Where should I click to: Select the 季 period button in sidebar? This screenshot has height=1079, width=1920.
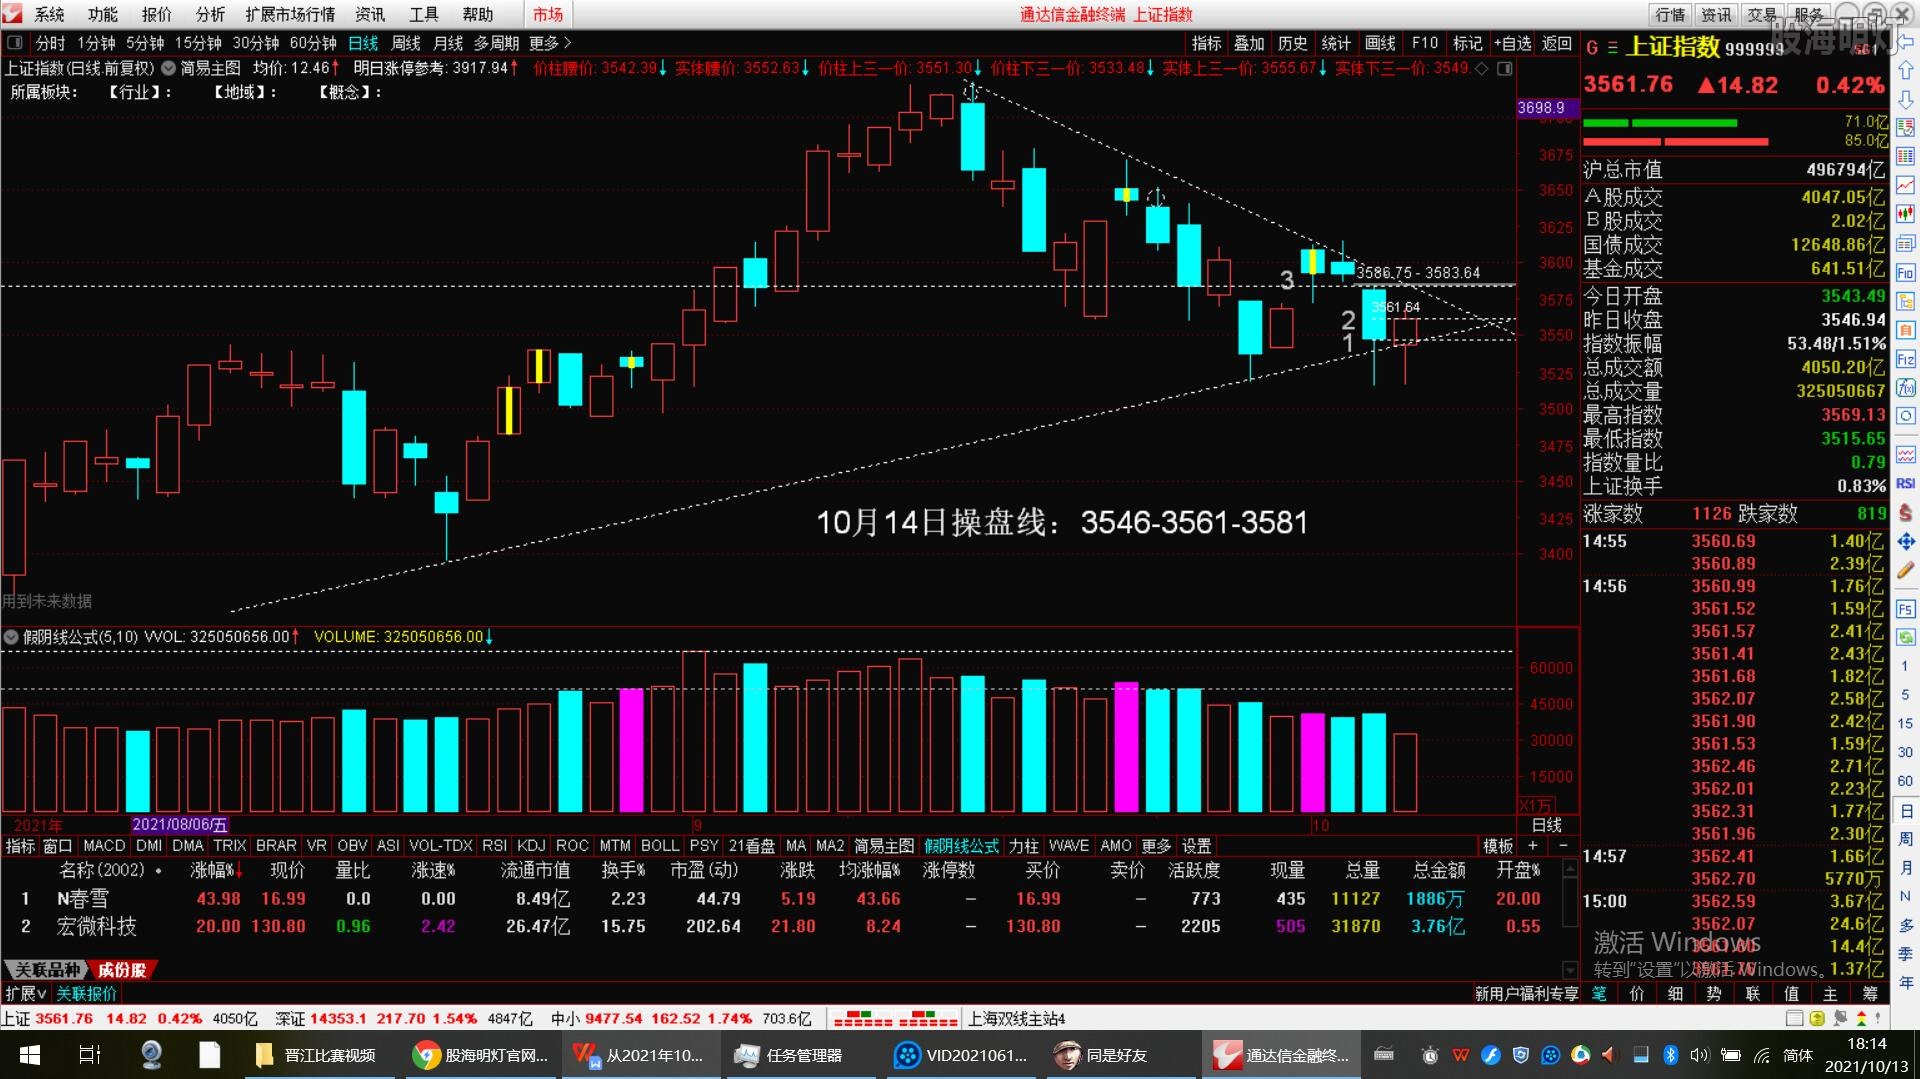[x=1905, y=954]
